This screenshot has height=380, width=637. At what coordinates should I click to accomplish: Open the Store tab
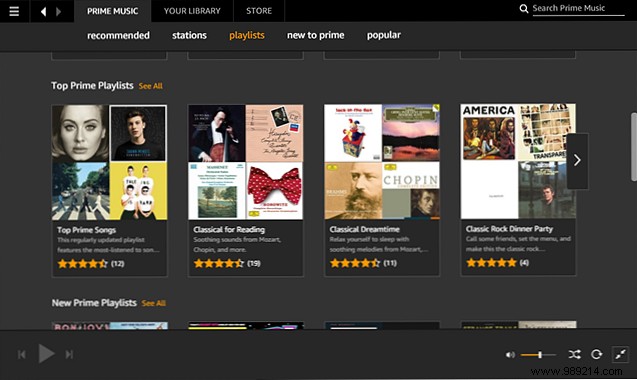coord(259,11)
